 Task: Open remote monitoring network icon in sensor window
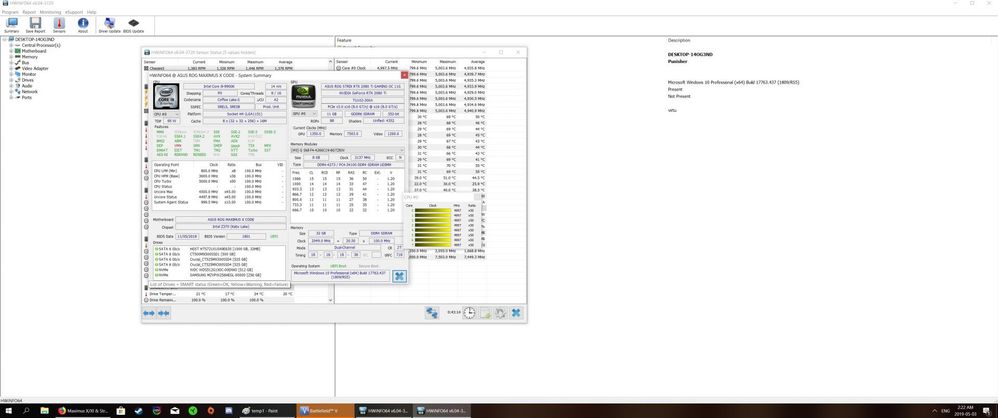432,312
